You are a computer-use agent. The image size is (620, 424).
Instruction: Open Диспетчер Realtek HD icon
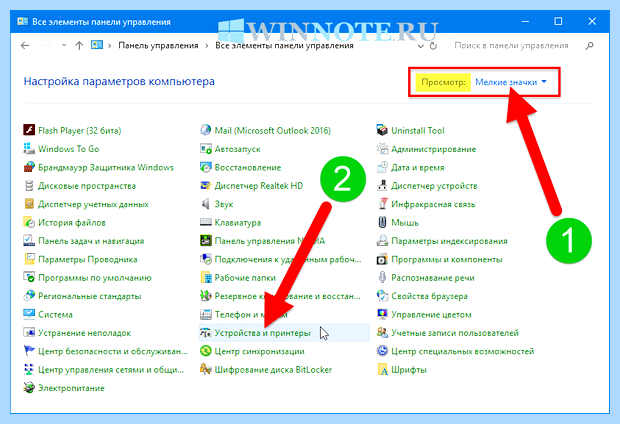(x=206, y=186)
